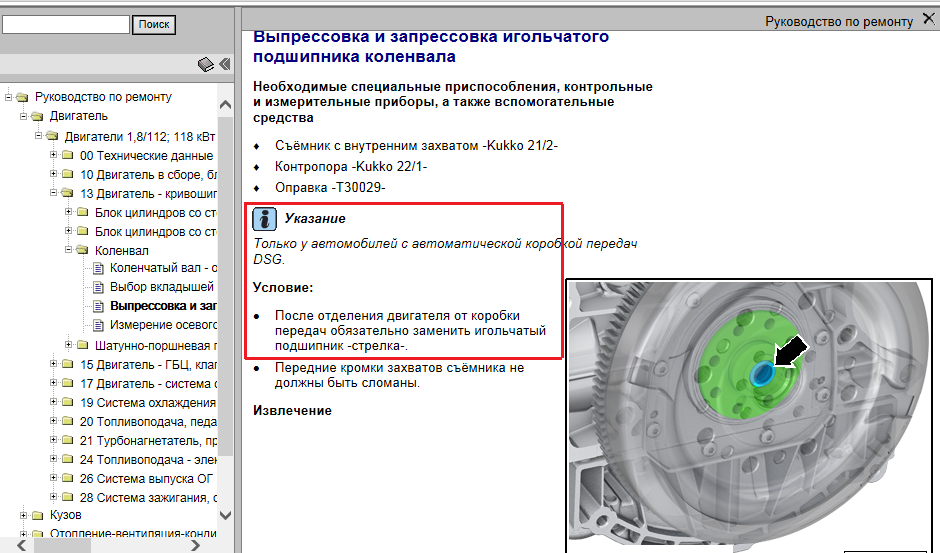The image size is (940, 553).
Task: Open 15 Двигатель - ГБЦ item
Action: pos(148,365)
